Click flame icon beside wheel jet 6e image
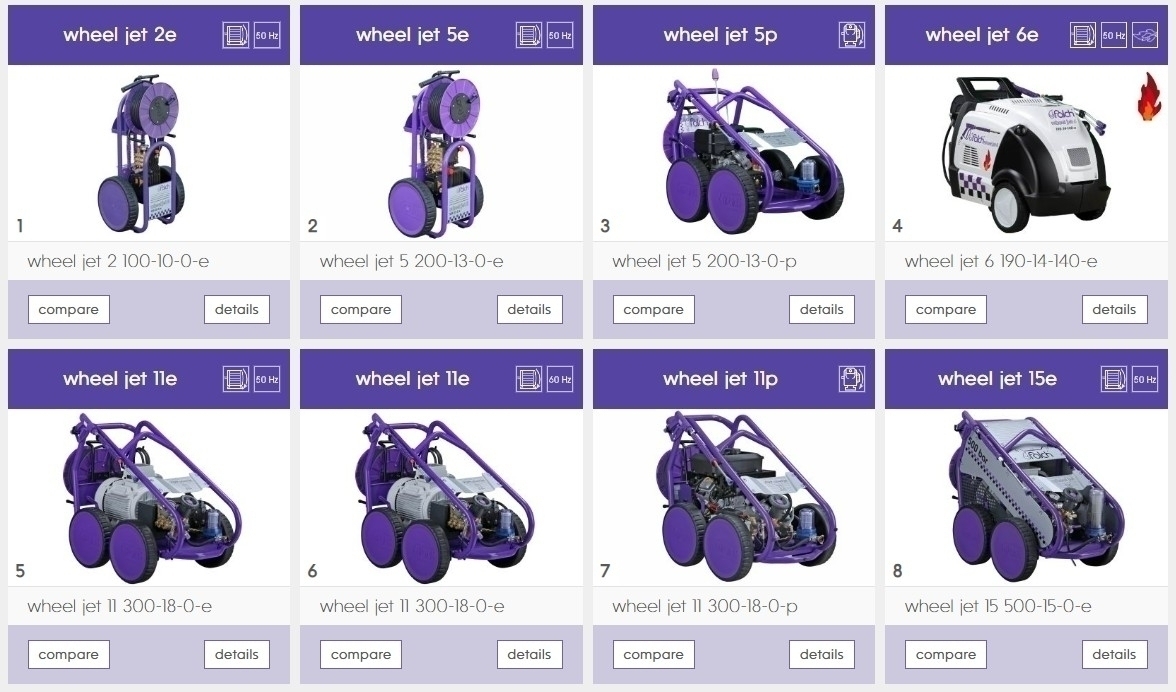This screenshot has height=692, width=1176. click(x=1148, y=97)
